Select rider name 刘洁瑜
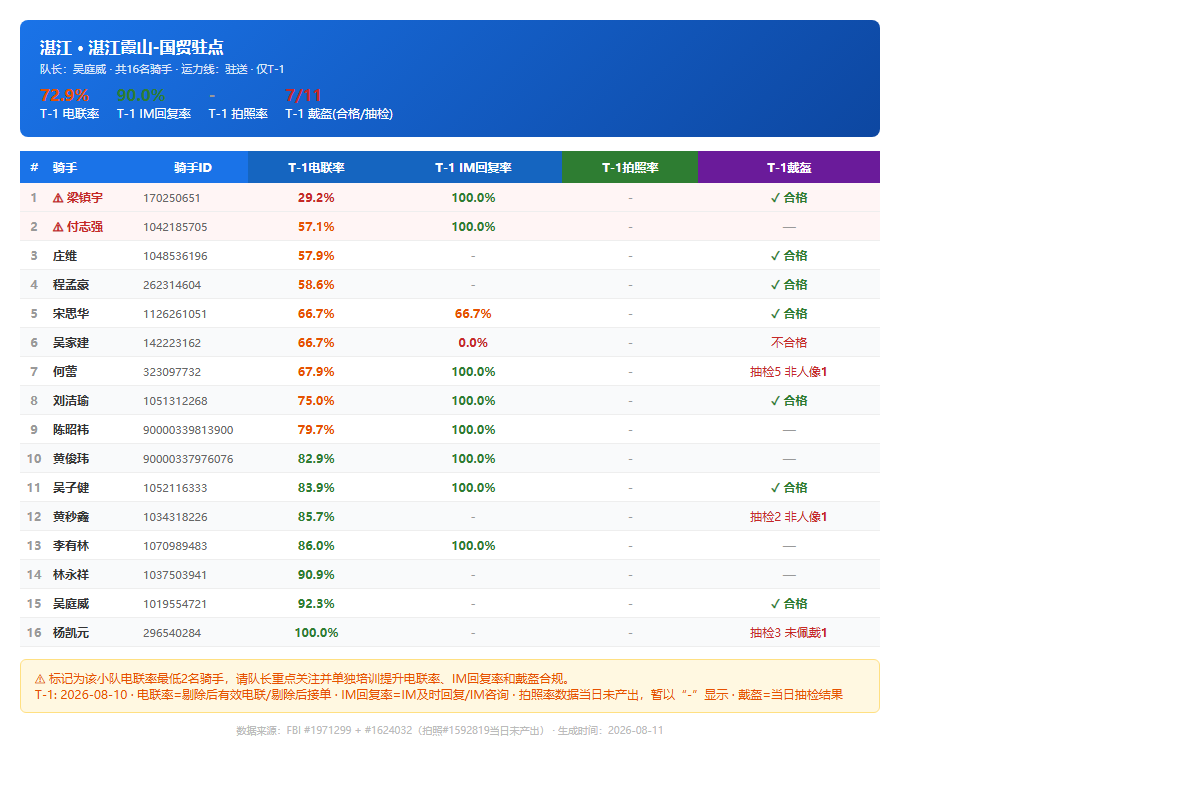The height and width of the screenshot is (800, 1200). point(71,401)
